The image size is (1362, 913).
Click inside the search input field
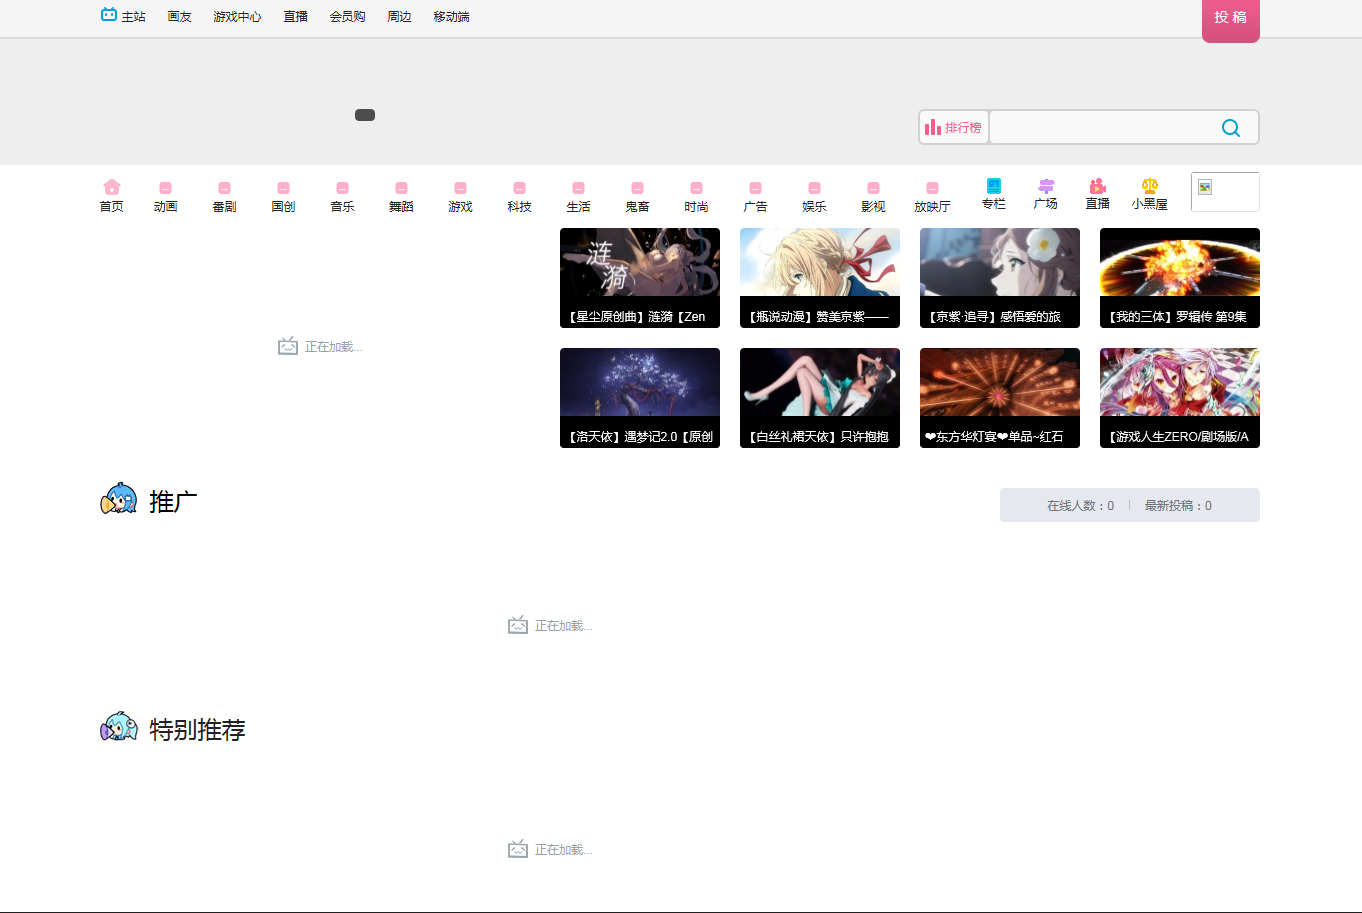coord(1100,127)
